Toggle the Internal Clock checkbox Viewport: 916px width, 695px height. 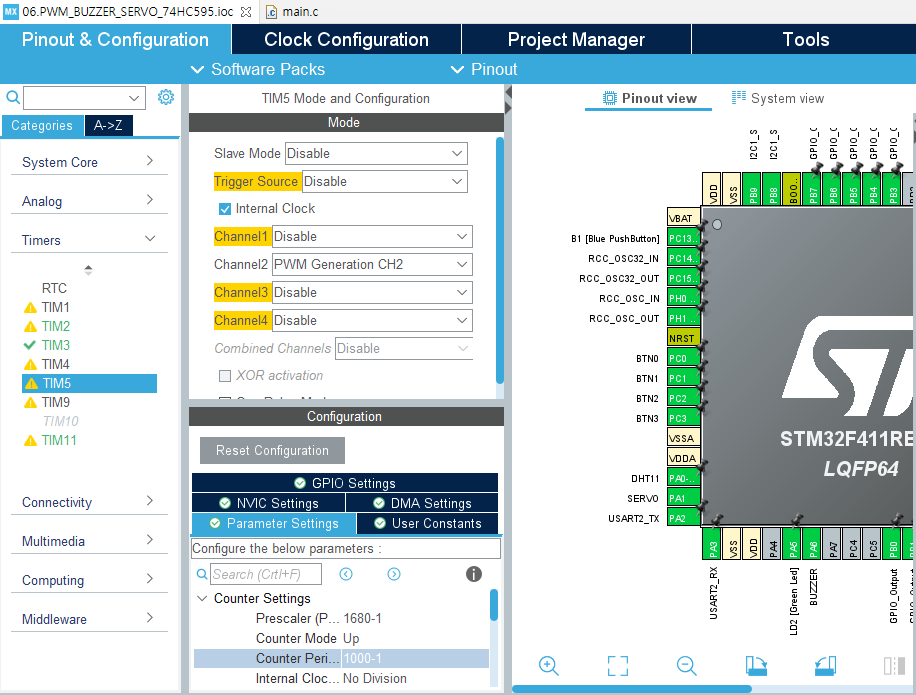(224, 208)
